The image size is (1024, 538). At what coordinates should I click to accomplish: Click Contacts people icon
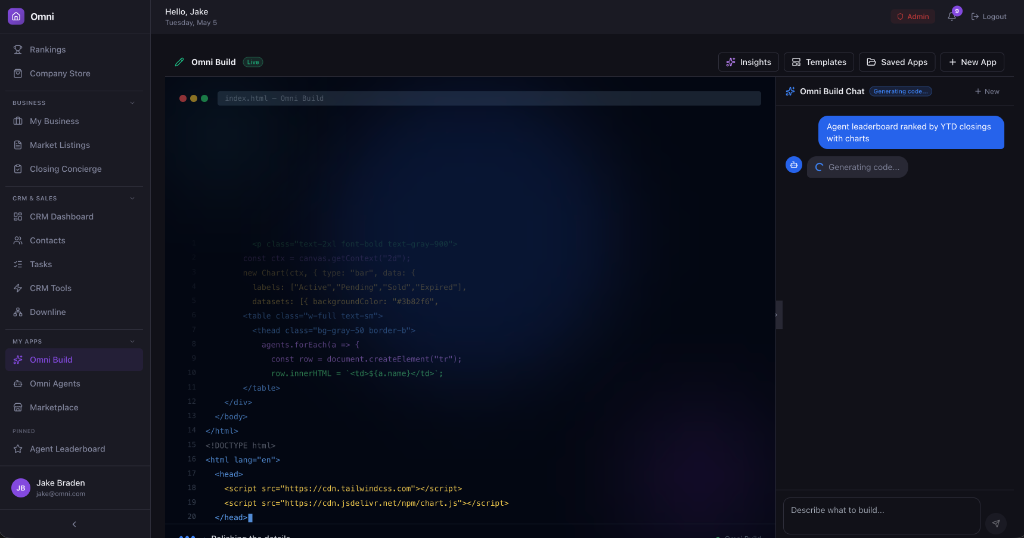(x=18, y=240)
